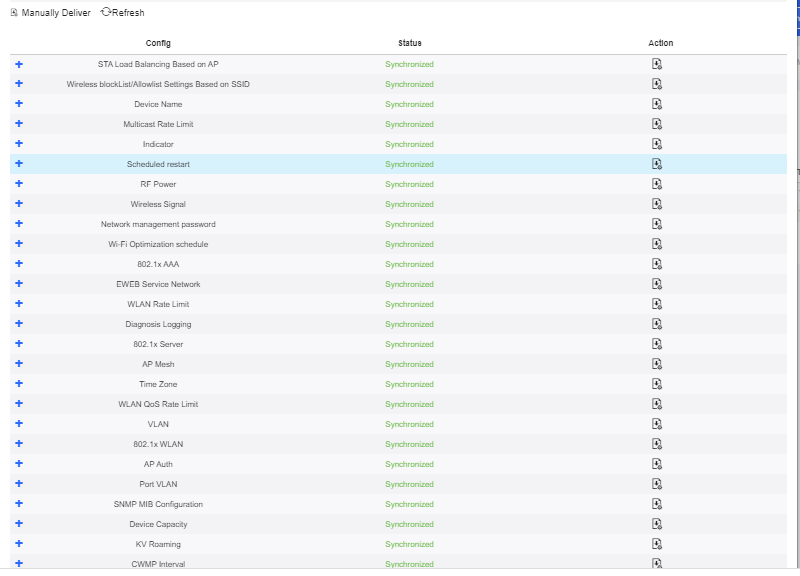Click deliver icon for SNMP MIB Configuration row
The height and width of the screenshot is (576, 800).
(x=657, y=504)
